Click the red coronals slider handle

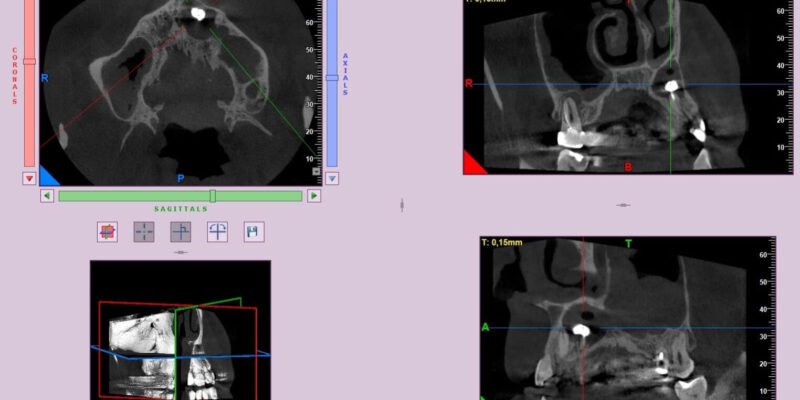(30, 61)
